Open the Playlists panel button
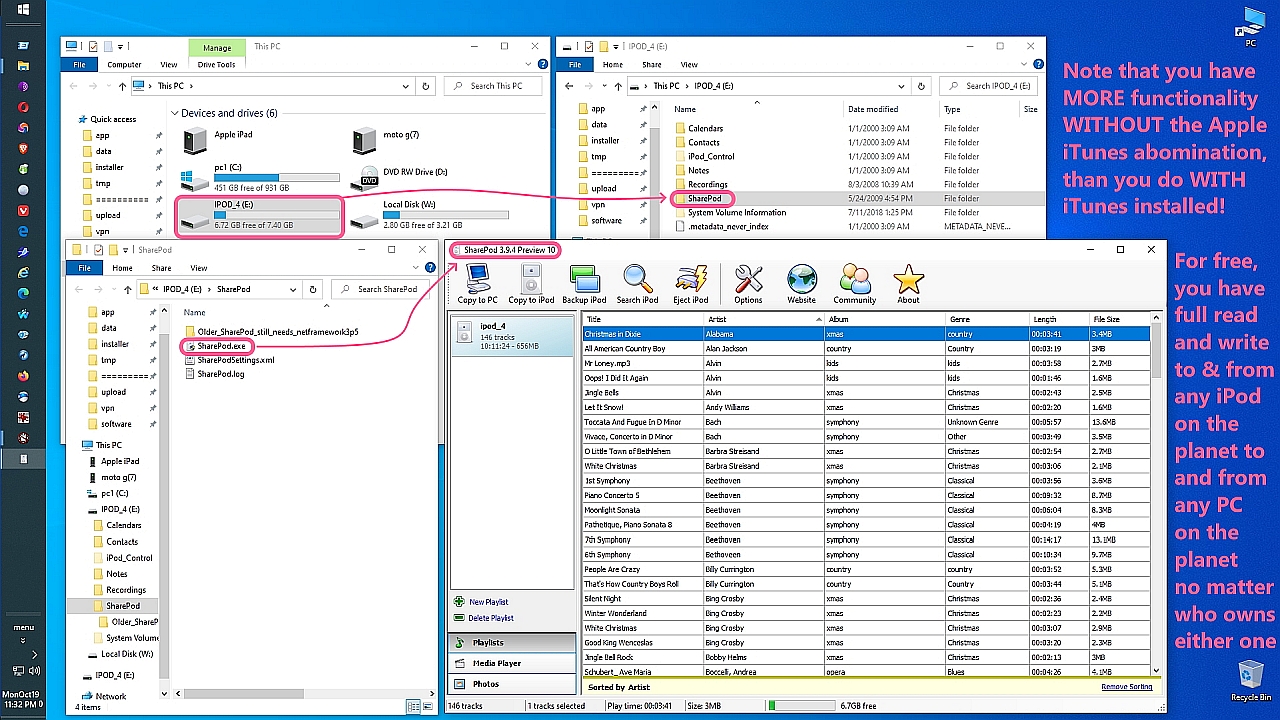 513,642
